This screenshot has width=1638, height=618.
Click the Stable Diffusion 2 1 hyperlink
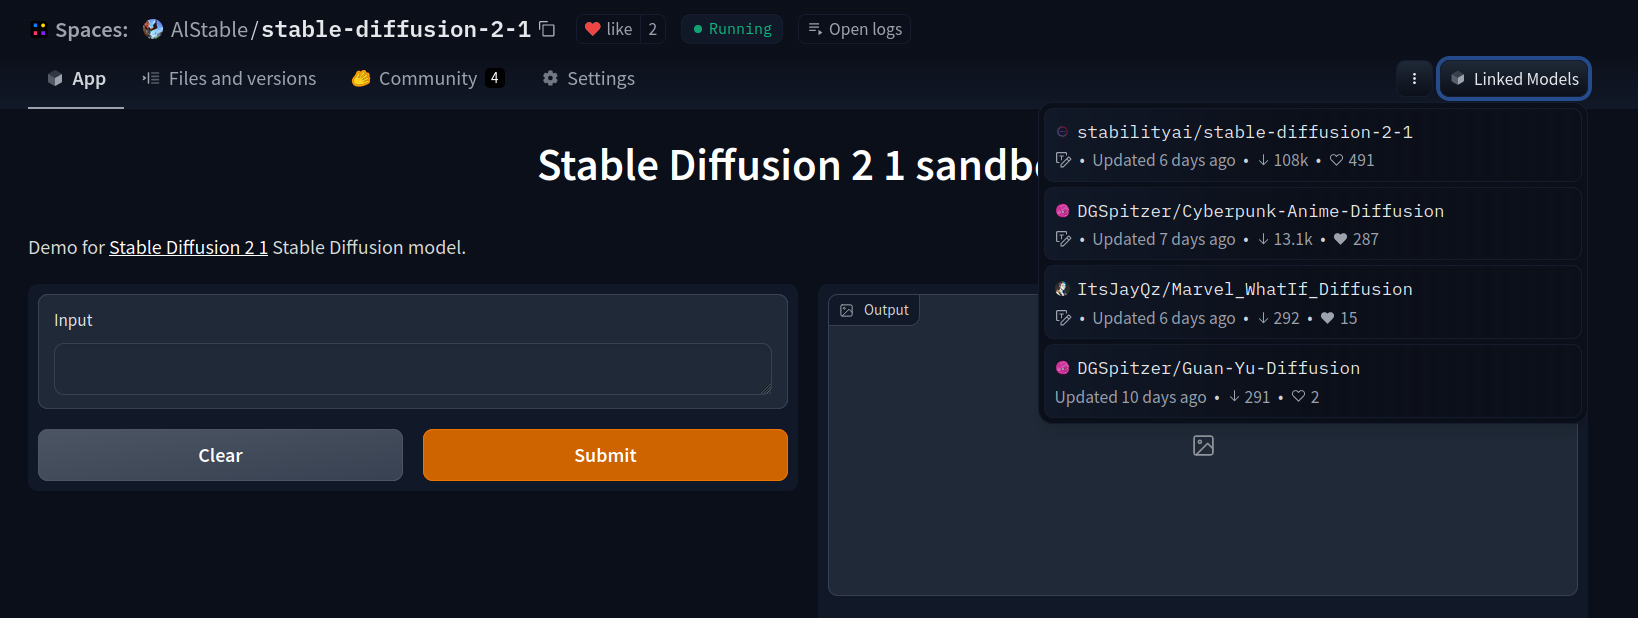188,247
